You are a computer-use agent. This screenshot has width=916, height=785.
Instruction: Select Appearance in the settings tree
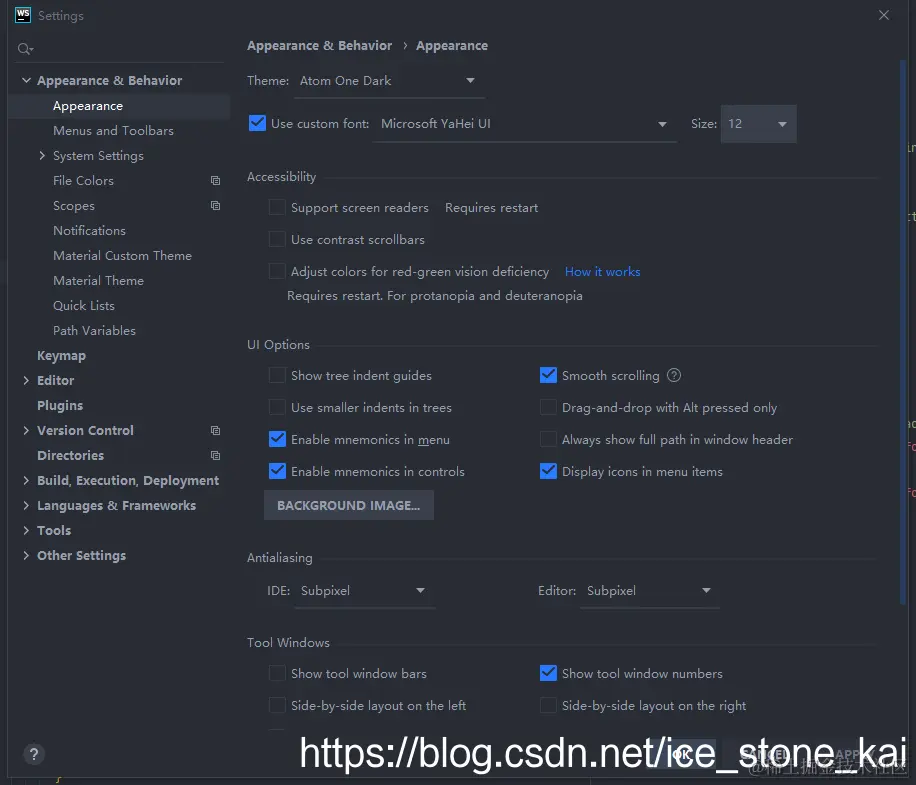click(x=119, y=106)
